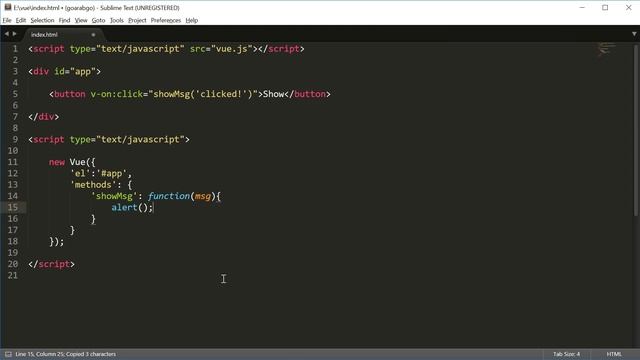The width and height of the screenshot is (640, 360).
Task: Click the Vue({ constructor text
Action: point(82,162)
